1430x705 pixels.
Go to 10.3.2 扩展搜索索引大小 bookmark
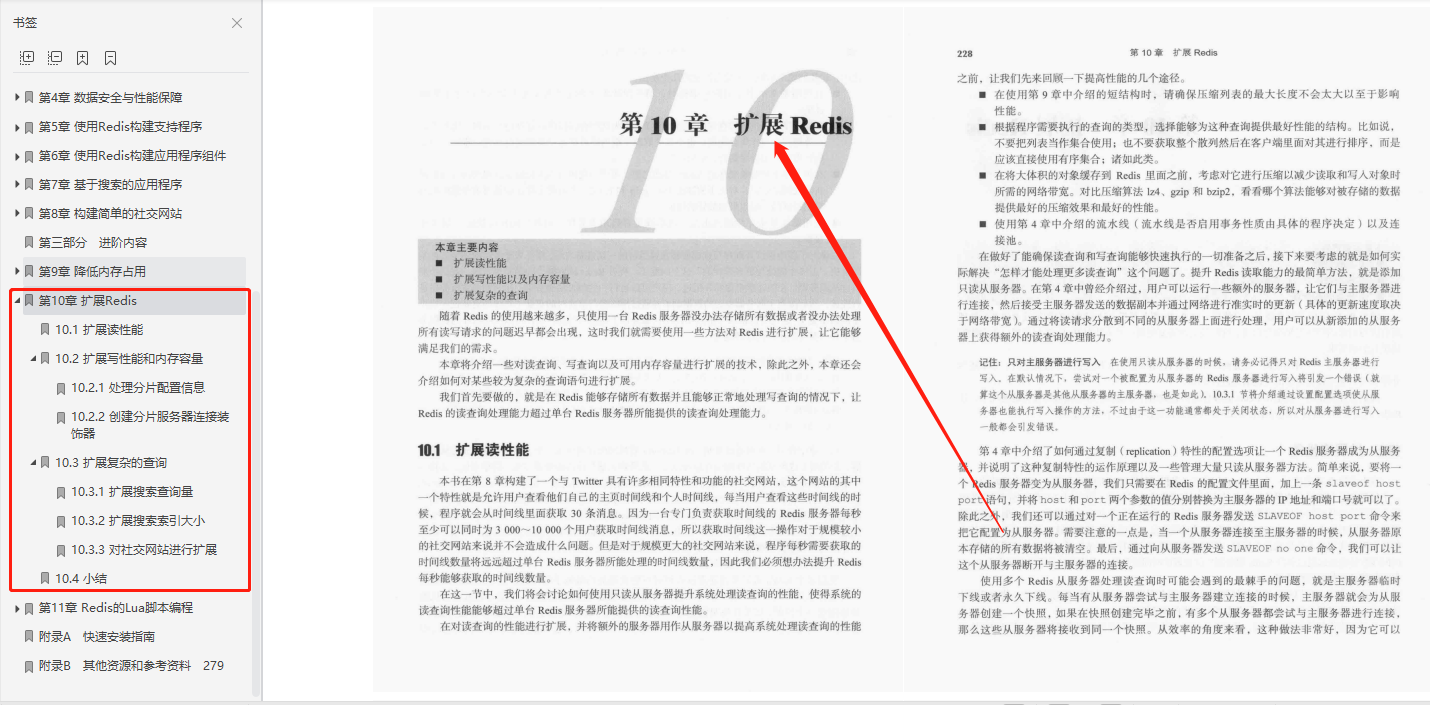tap(138, 521)
